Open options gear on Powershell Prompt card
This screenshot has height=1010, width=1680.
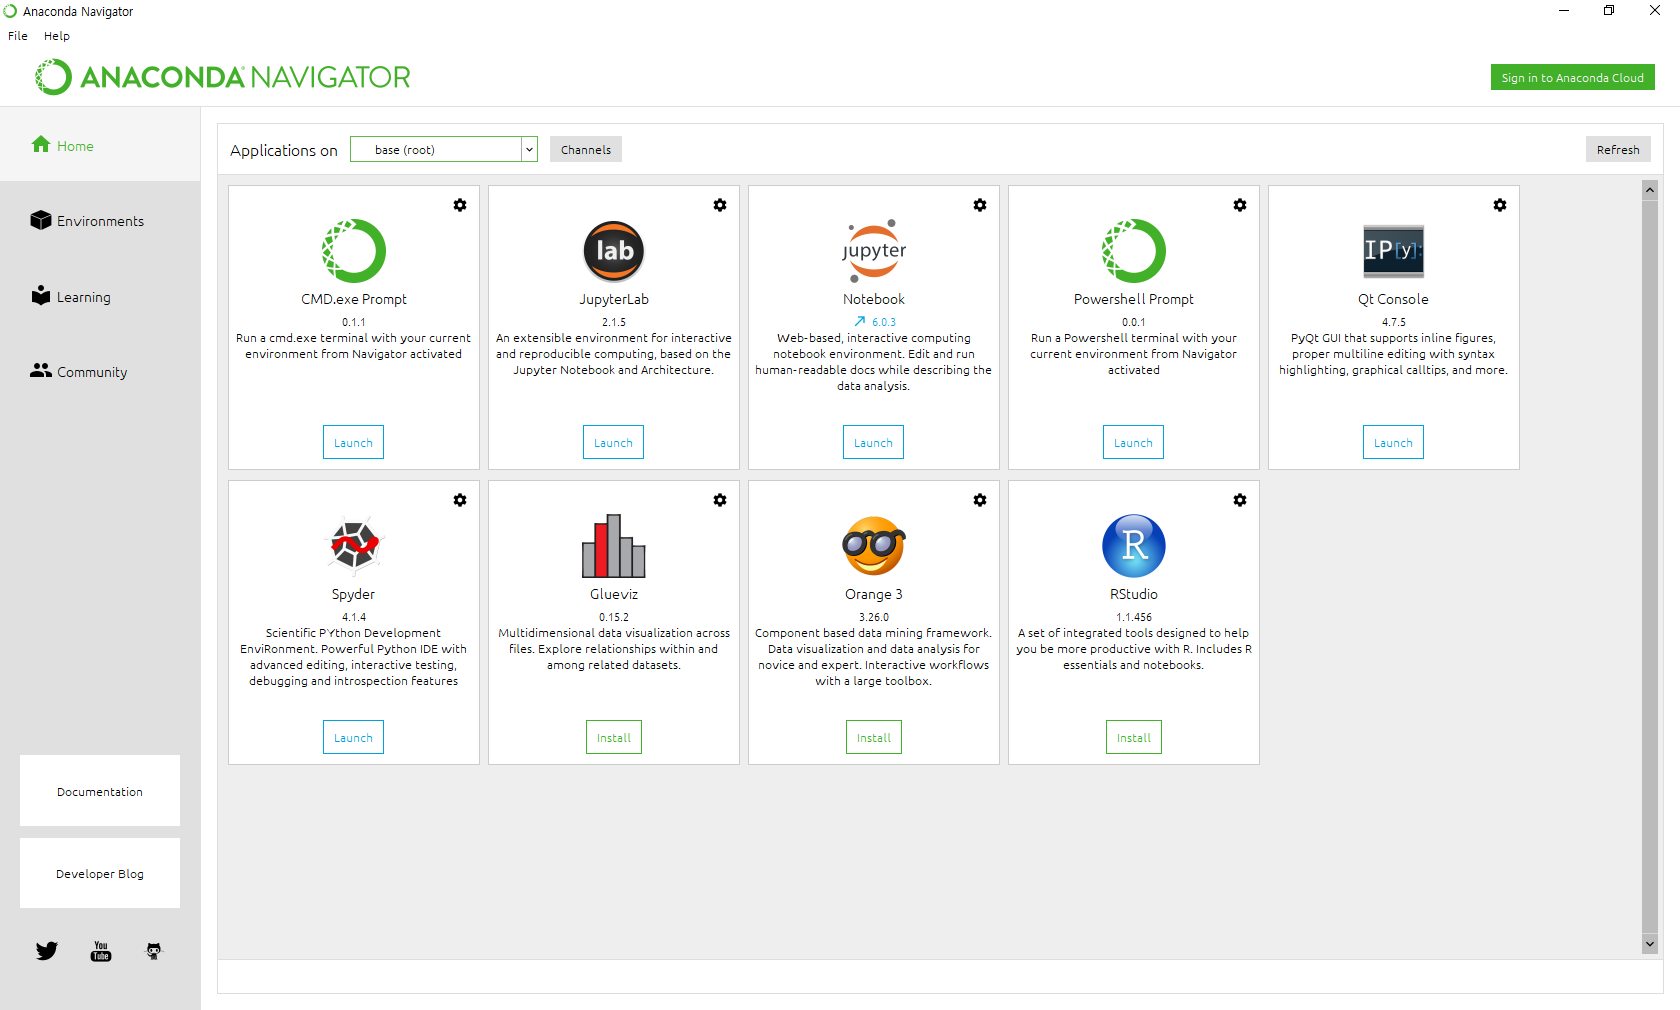1240,205
